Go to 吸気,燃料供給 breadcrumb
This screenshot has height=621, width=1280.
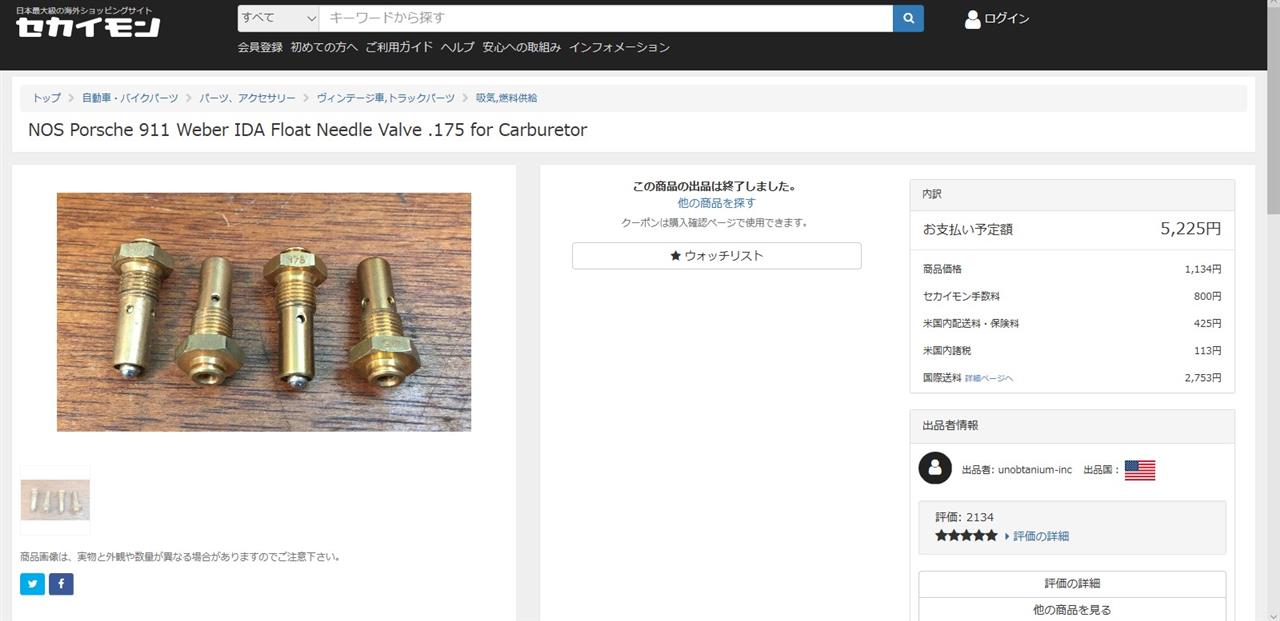click(507, 98)
